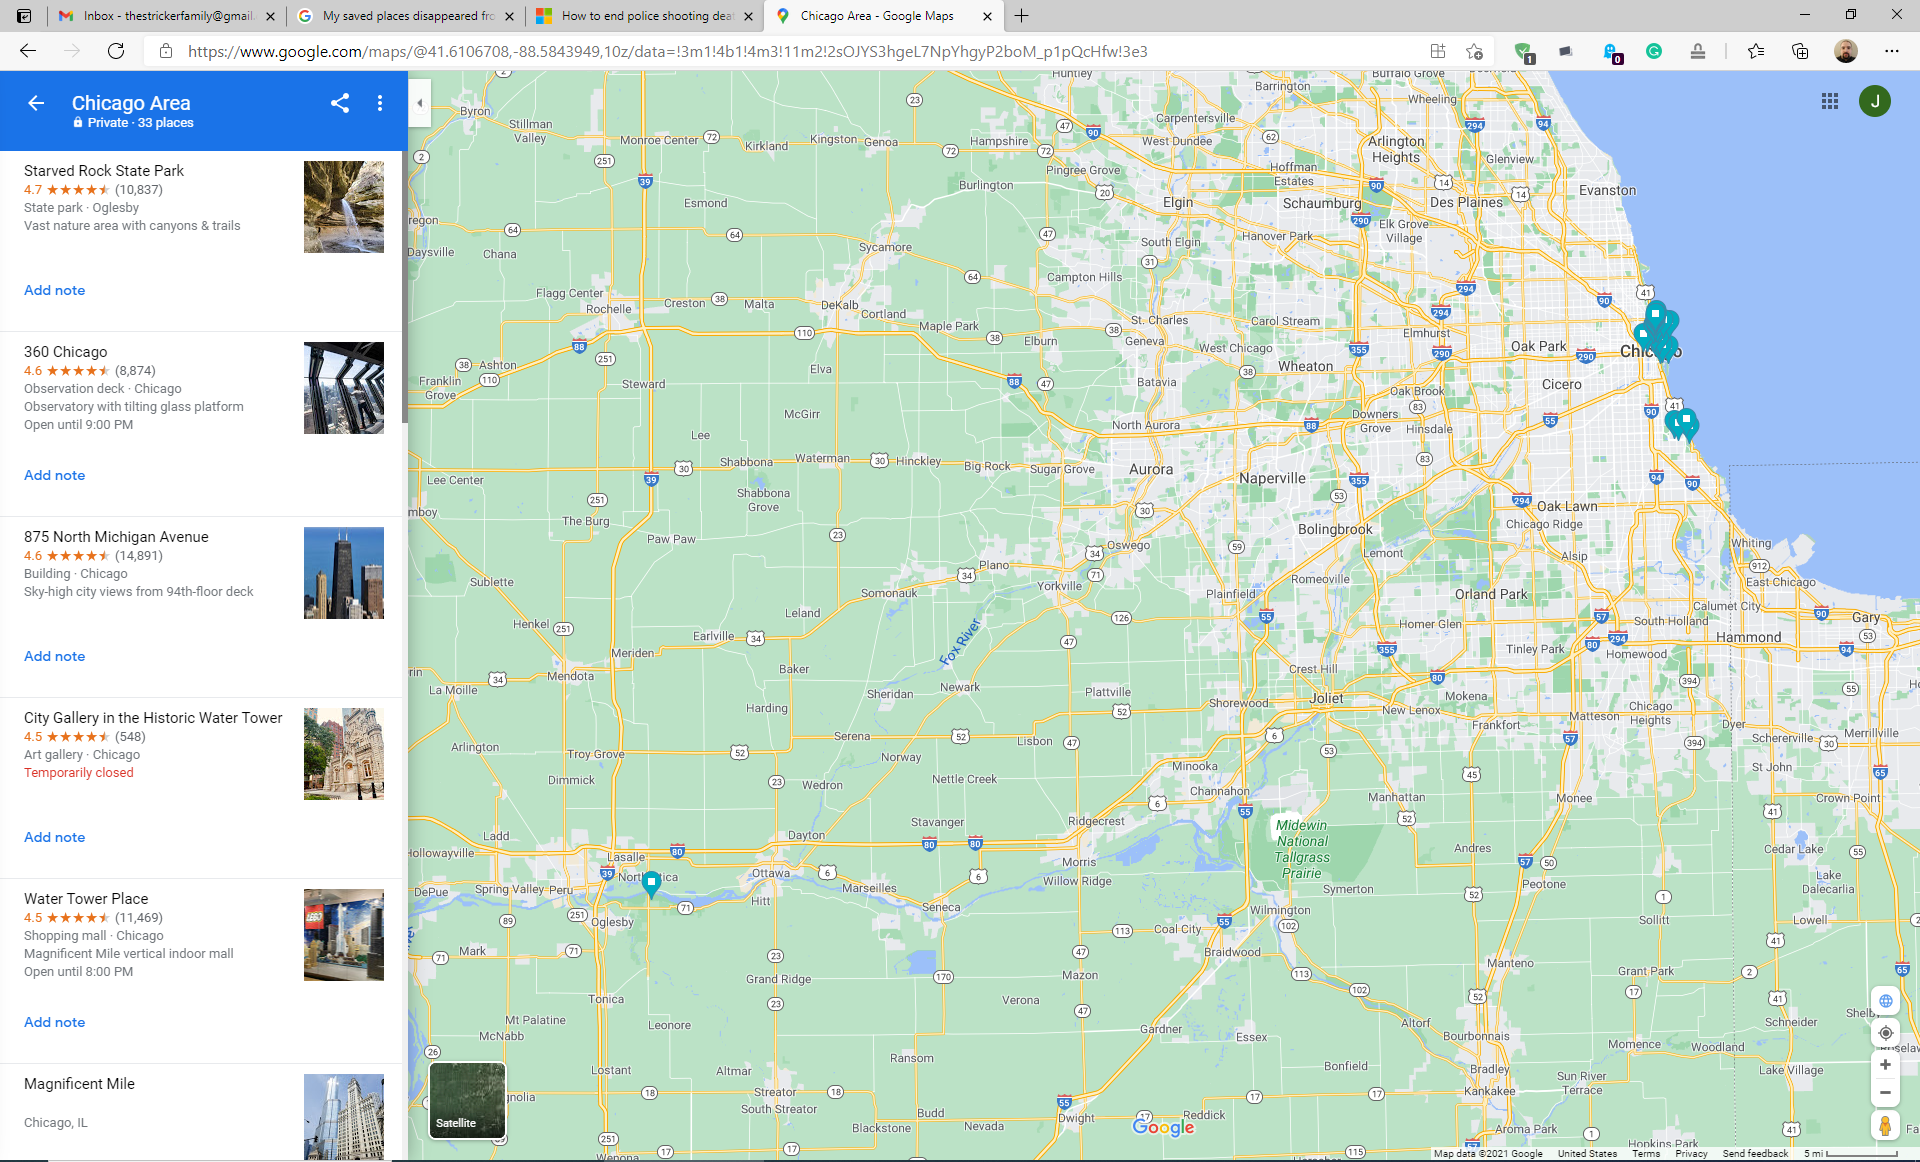Viewport: 1920px width, 1162px height.
Task: Go back in browser history
Action: tap(28, 51)
